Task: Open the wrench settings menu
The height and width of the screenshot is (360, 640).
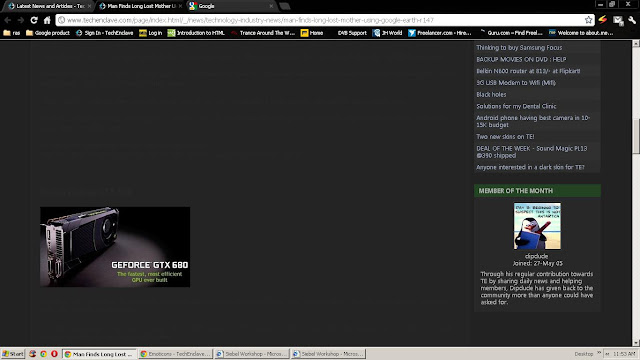Action: 632,20
